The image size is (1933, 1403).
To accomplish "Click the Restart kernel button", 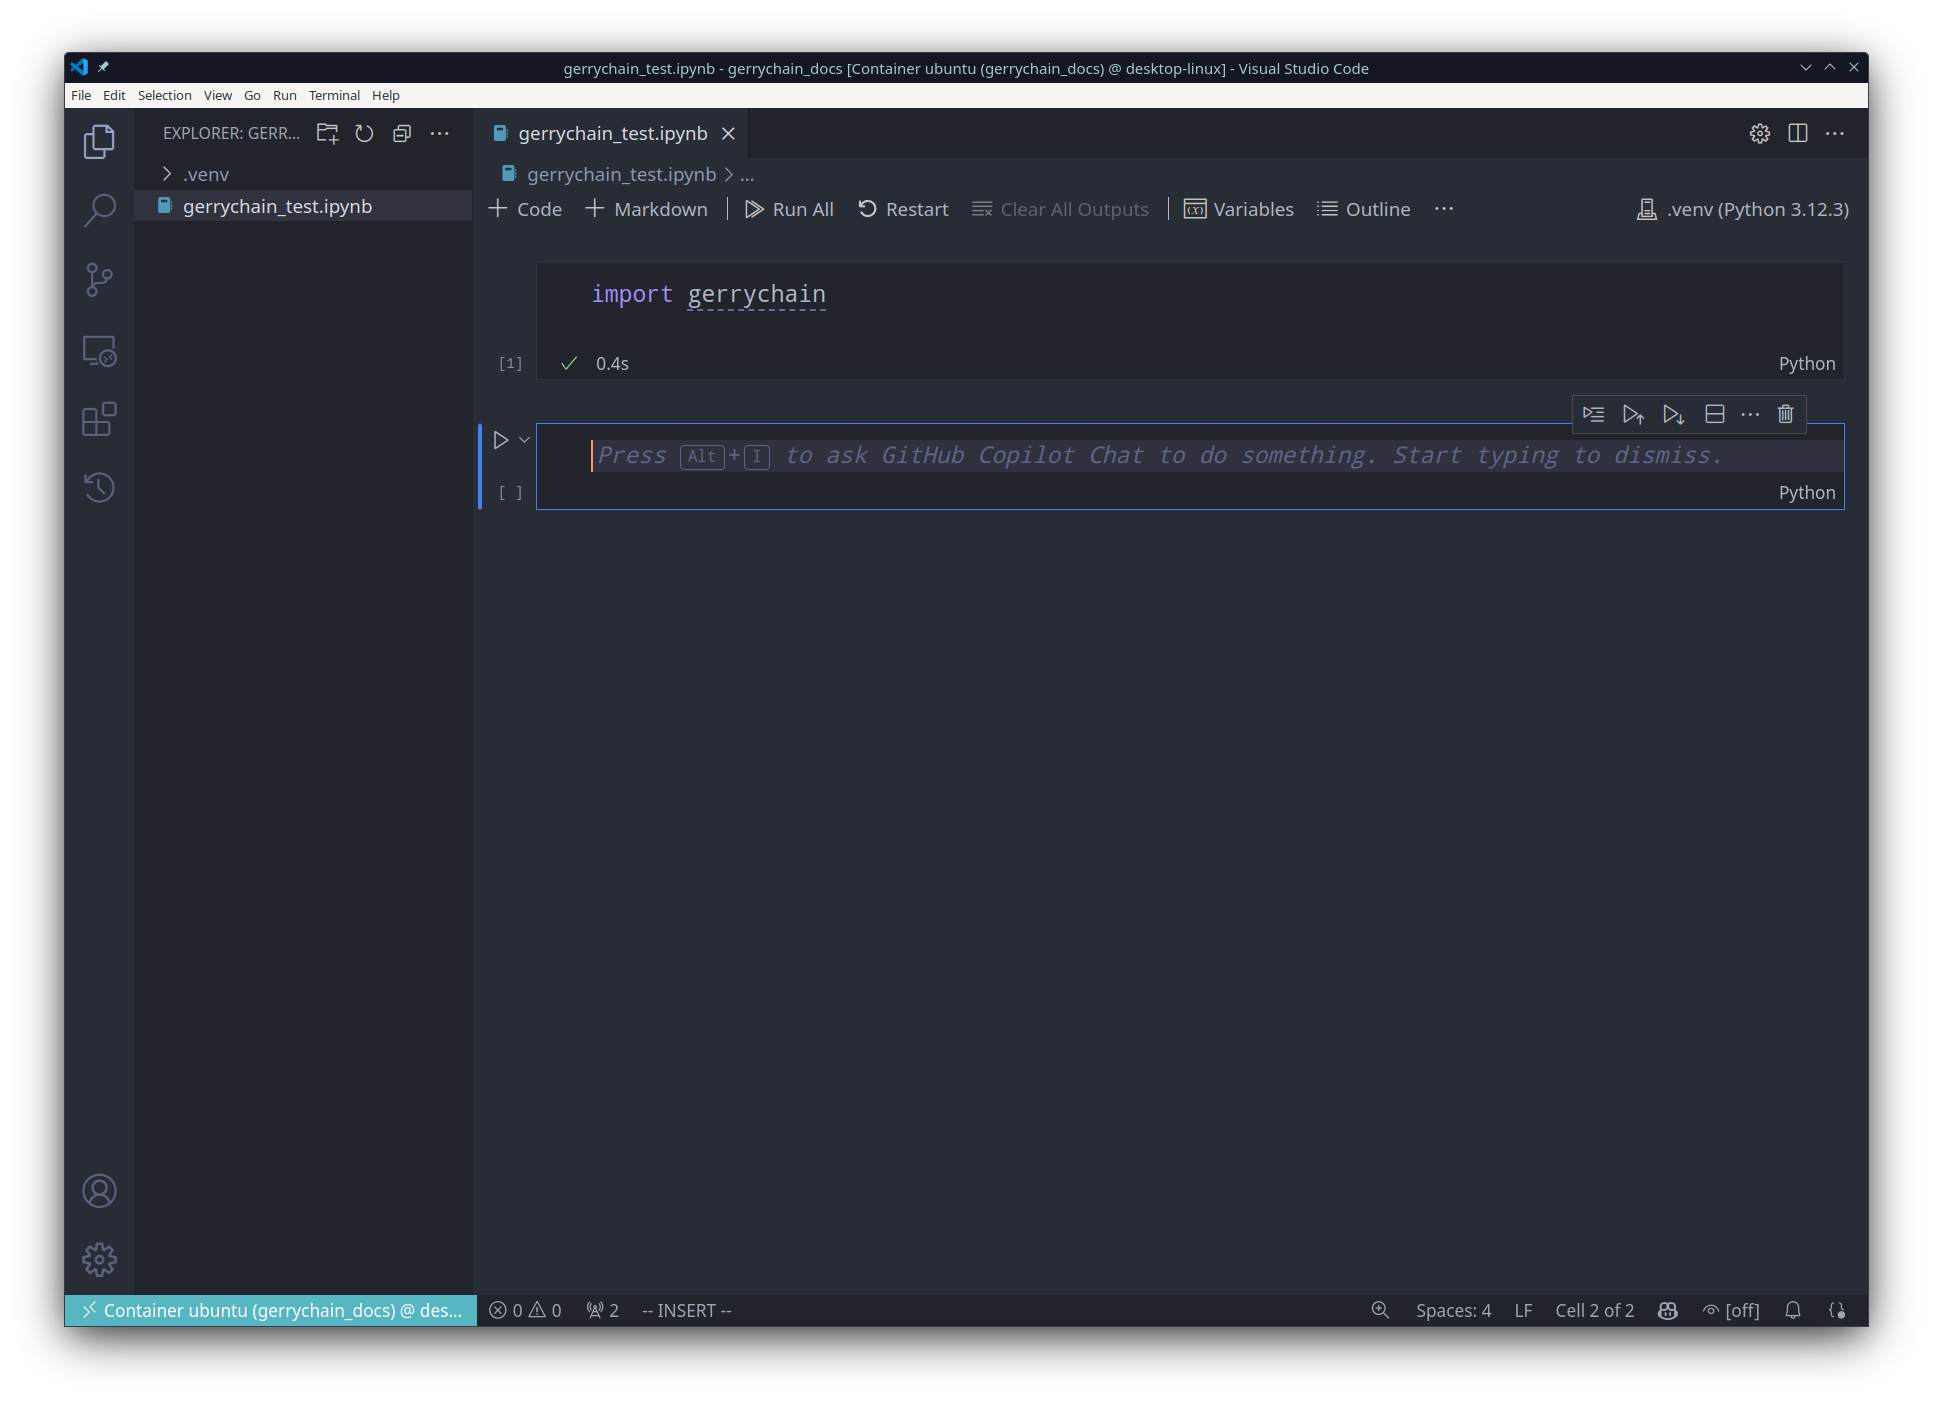I will click(x=902, y=209).
